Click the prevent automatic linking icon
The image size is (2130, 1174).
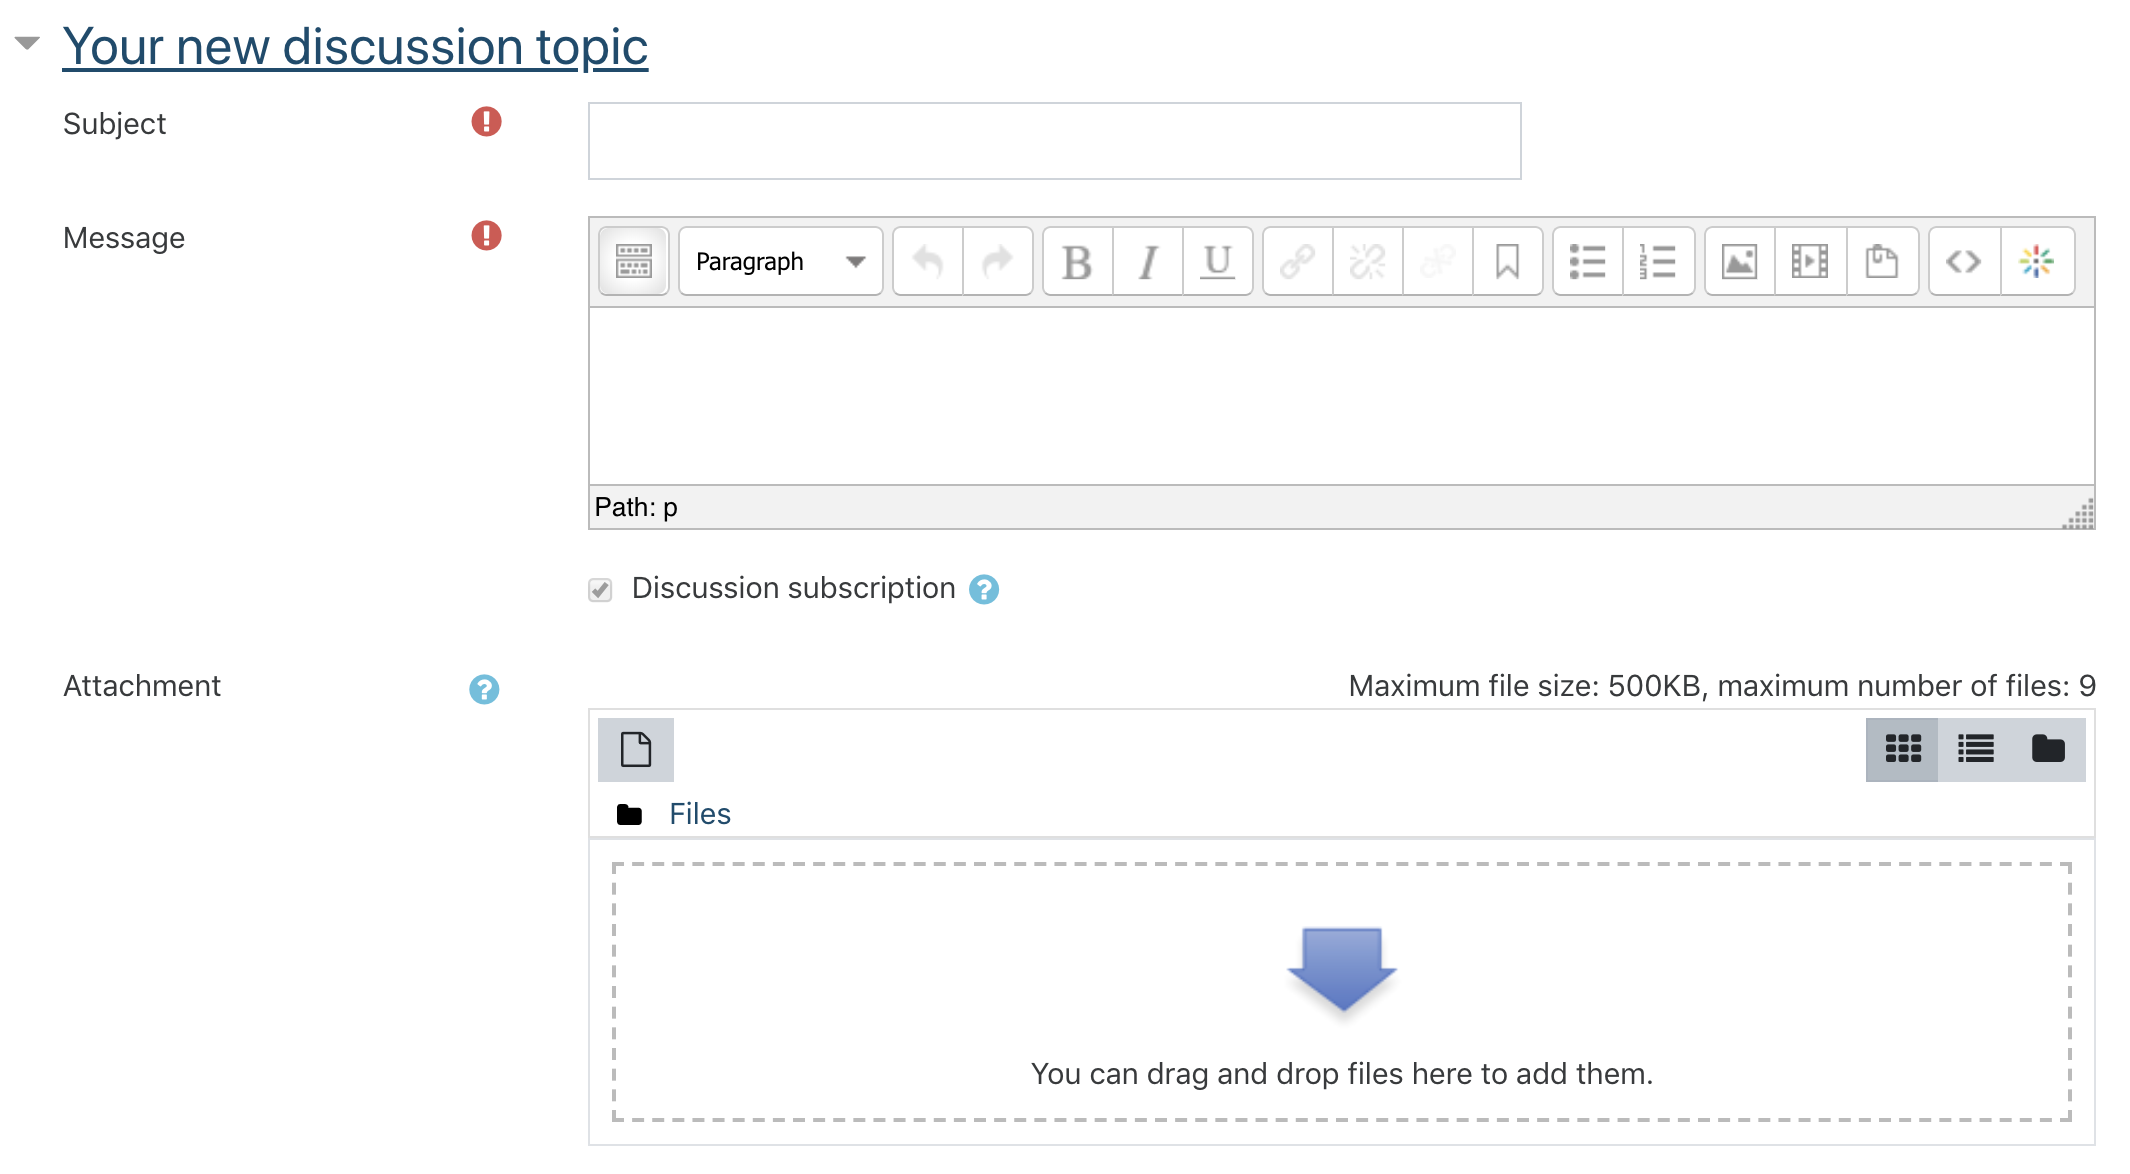coord(1438,262)
